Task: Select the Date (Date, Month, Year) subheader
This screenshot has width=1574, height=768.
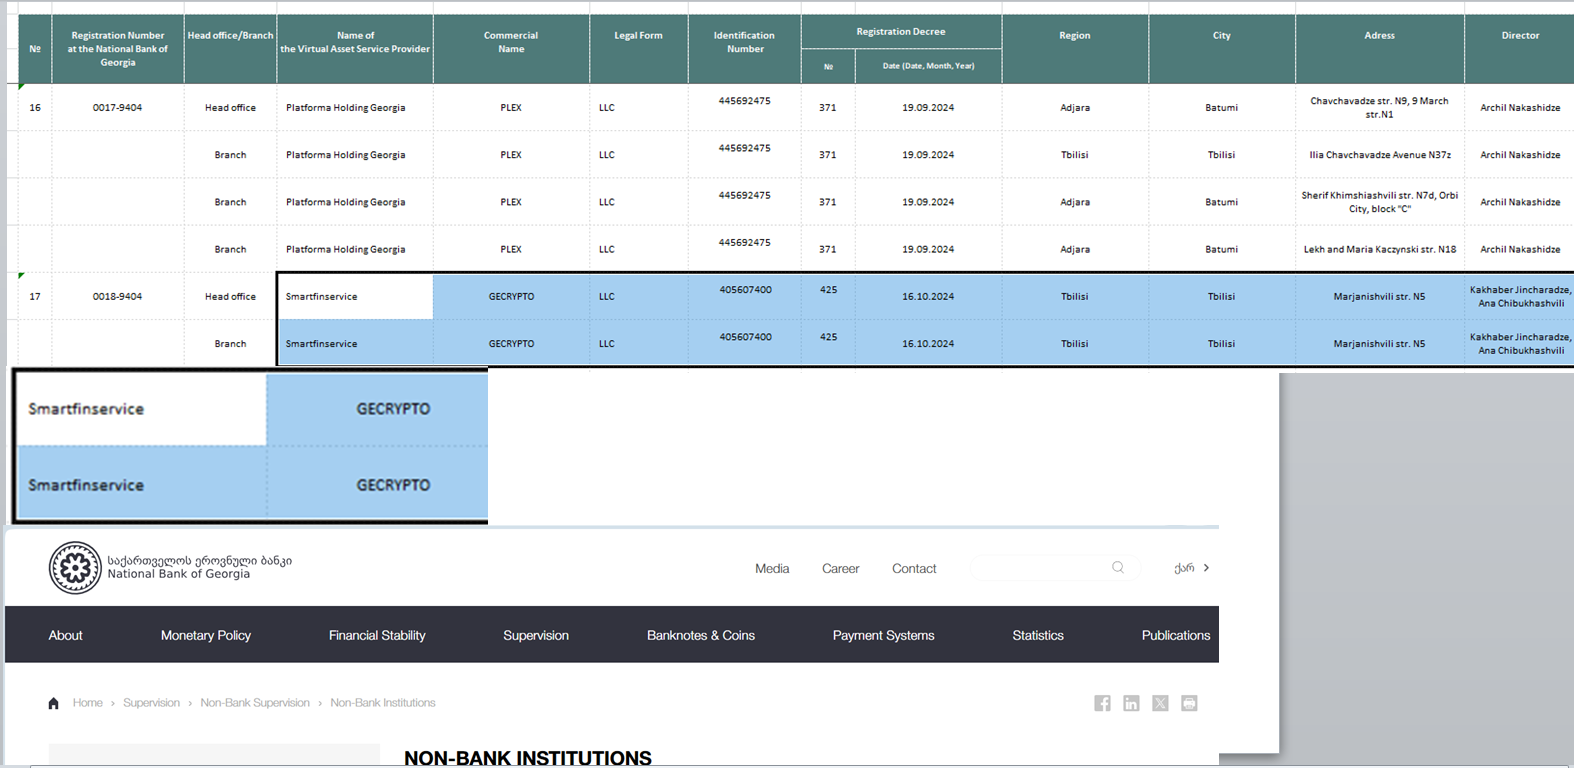Action: [x=928, y=66]
